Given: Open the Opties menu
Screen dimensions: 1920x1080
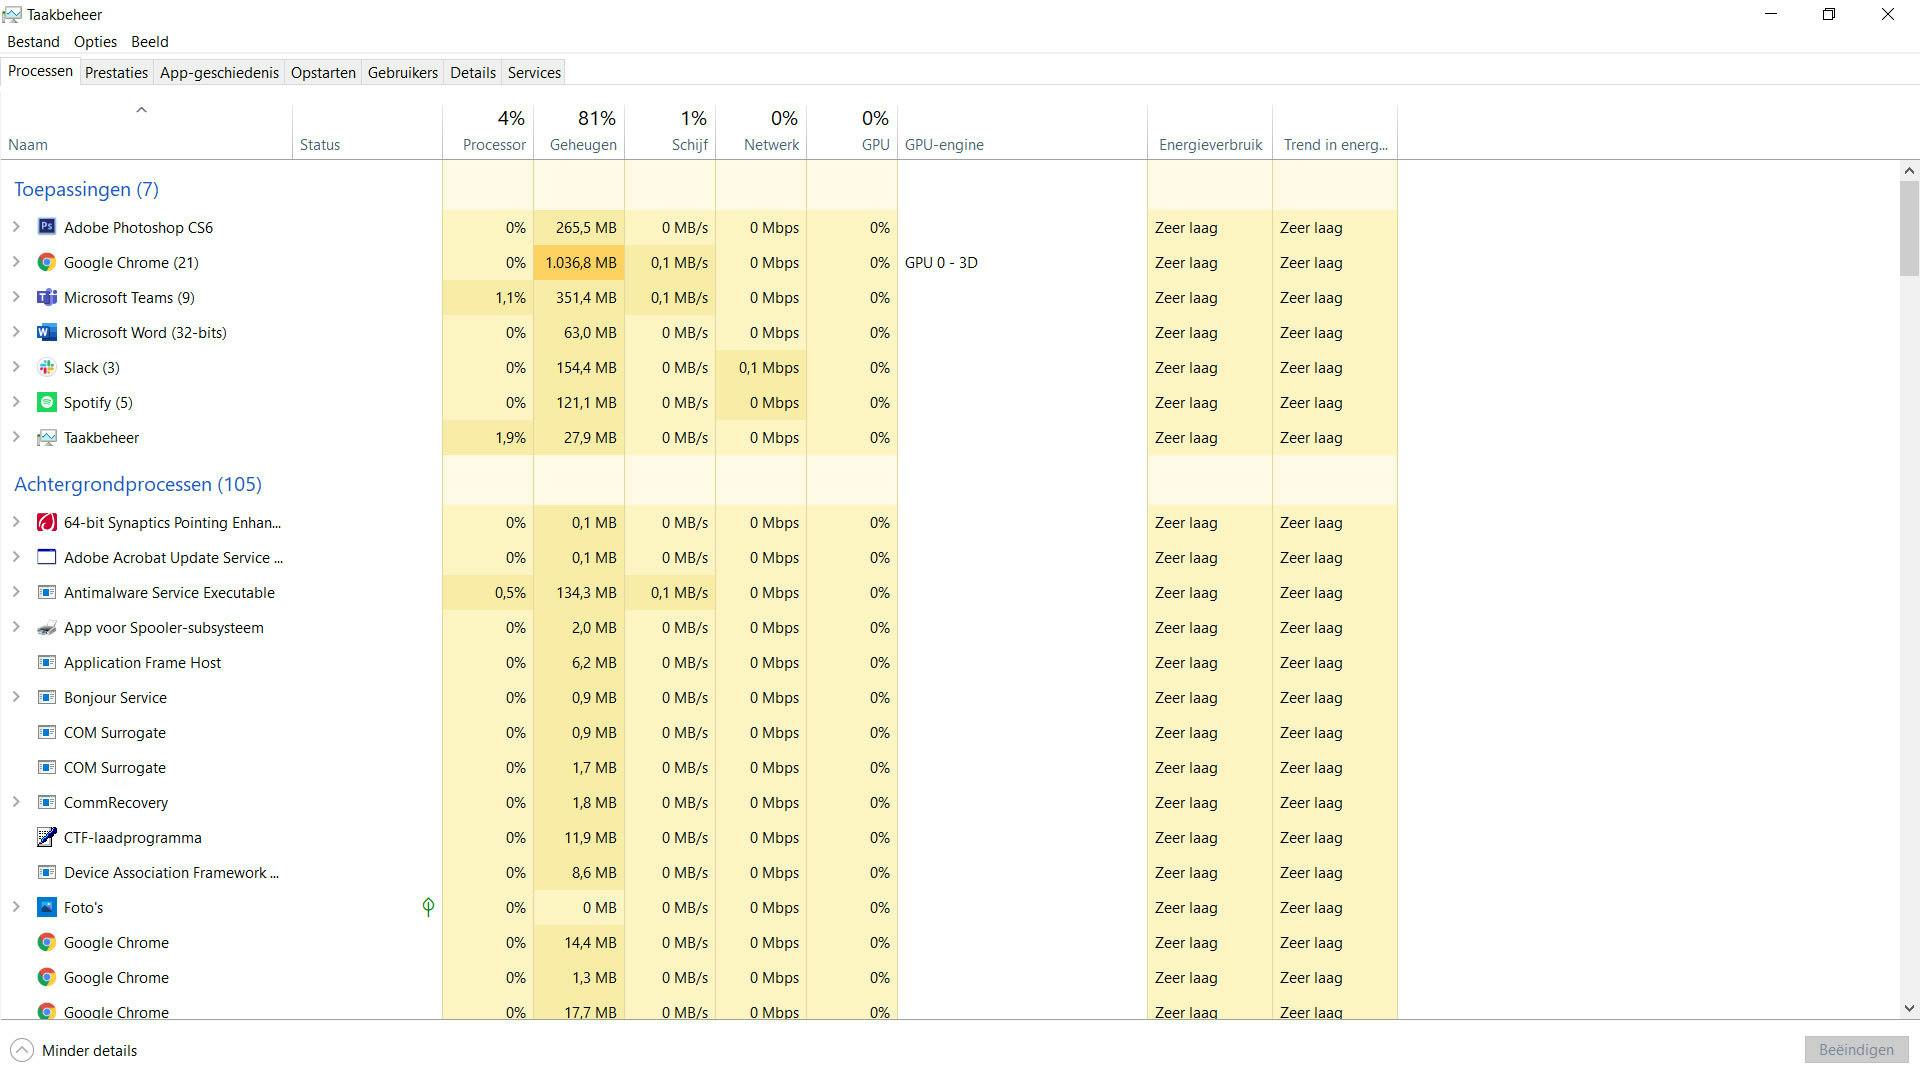Looking at the screenshot, I should click(x=95, y=41).
